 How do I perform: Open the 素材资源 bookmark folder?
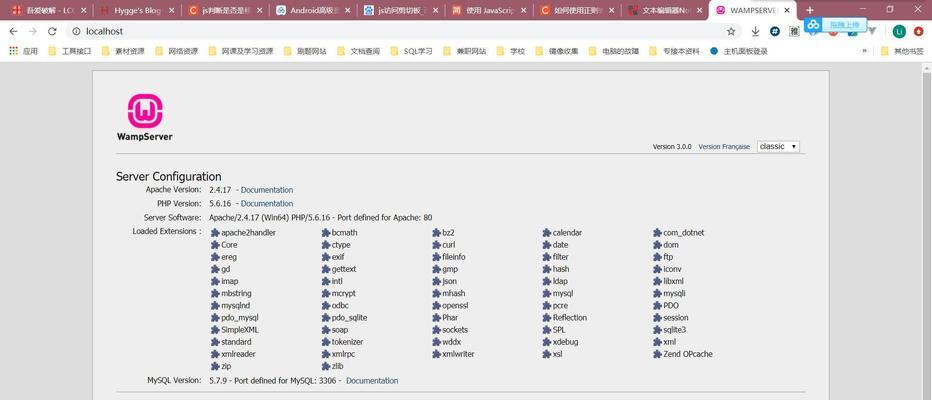[x=122, y=51]
